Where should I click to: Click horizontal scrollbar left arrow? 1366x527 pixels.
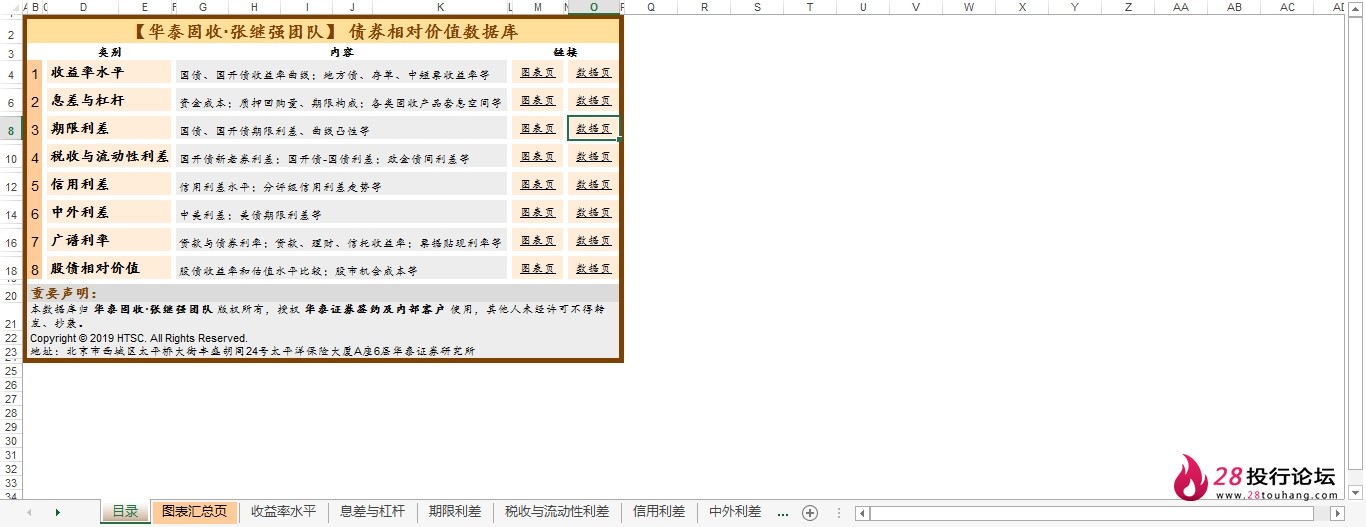tap(862, 513)
